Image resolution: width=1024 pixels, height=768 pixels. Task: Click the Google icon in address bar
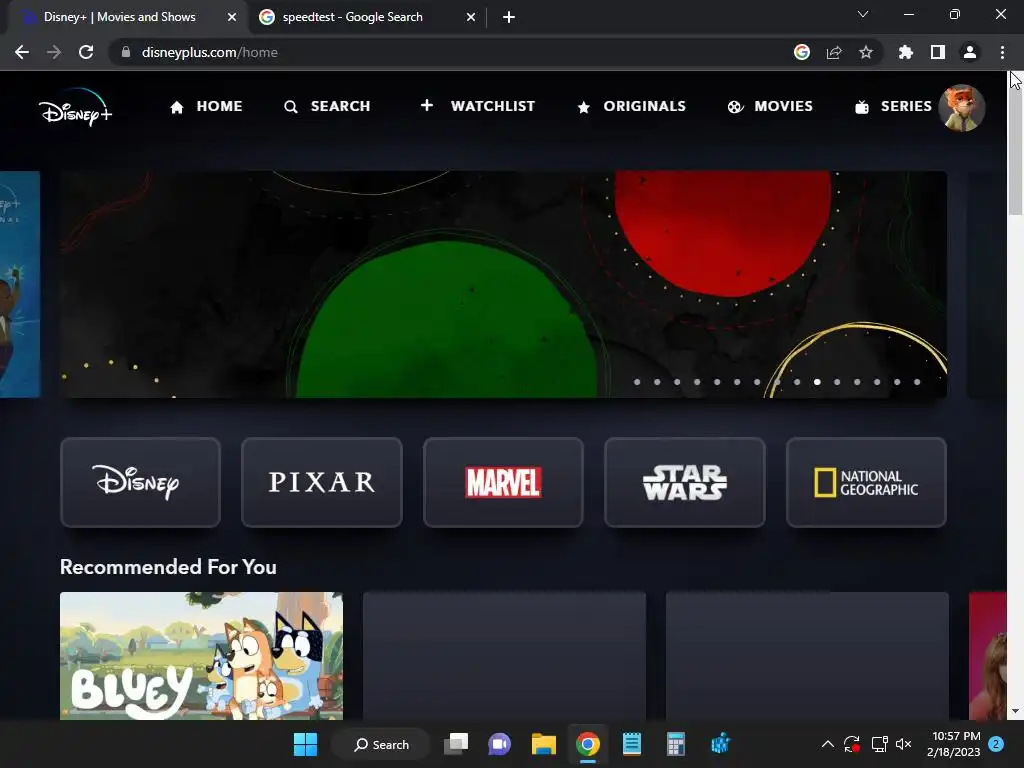tap(802, 52)
